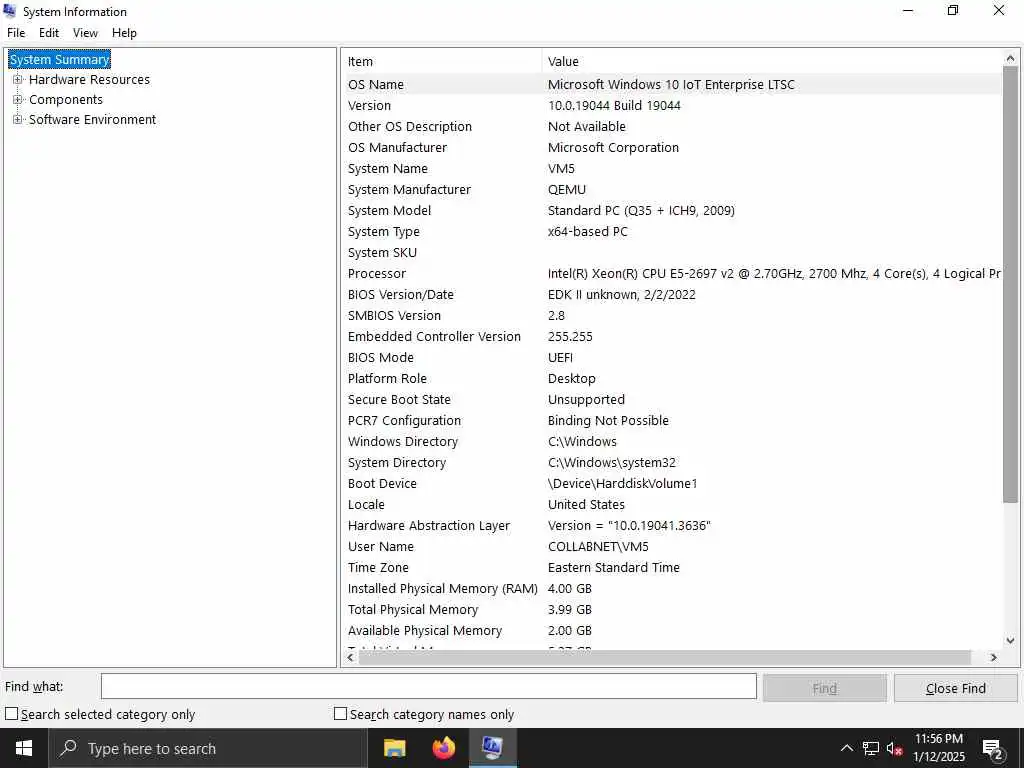Select the BIOS Mode row
This screenshot has width=1024, height=768.
[672, 357]
